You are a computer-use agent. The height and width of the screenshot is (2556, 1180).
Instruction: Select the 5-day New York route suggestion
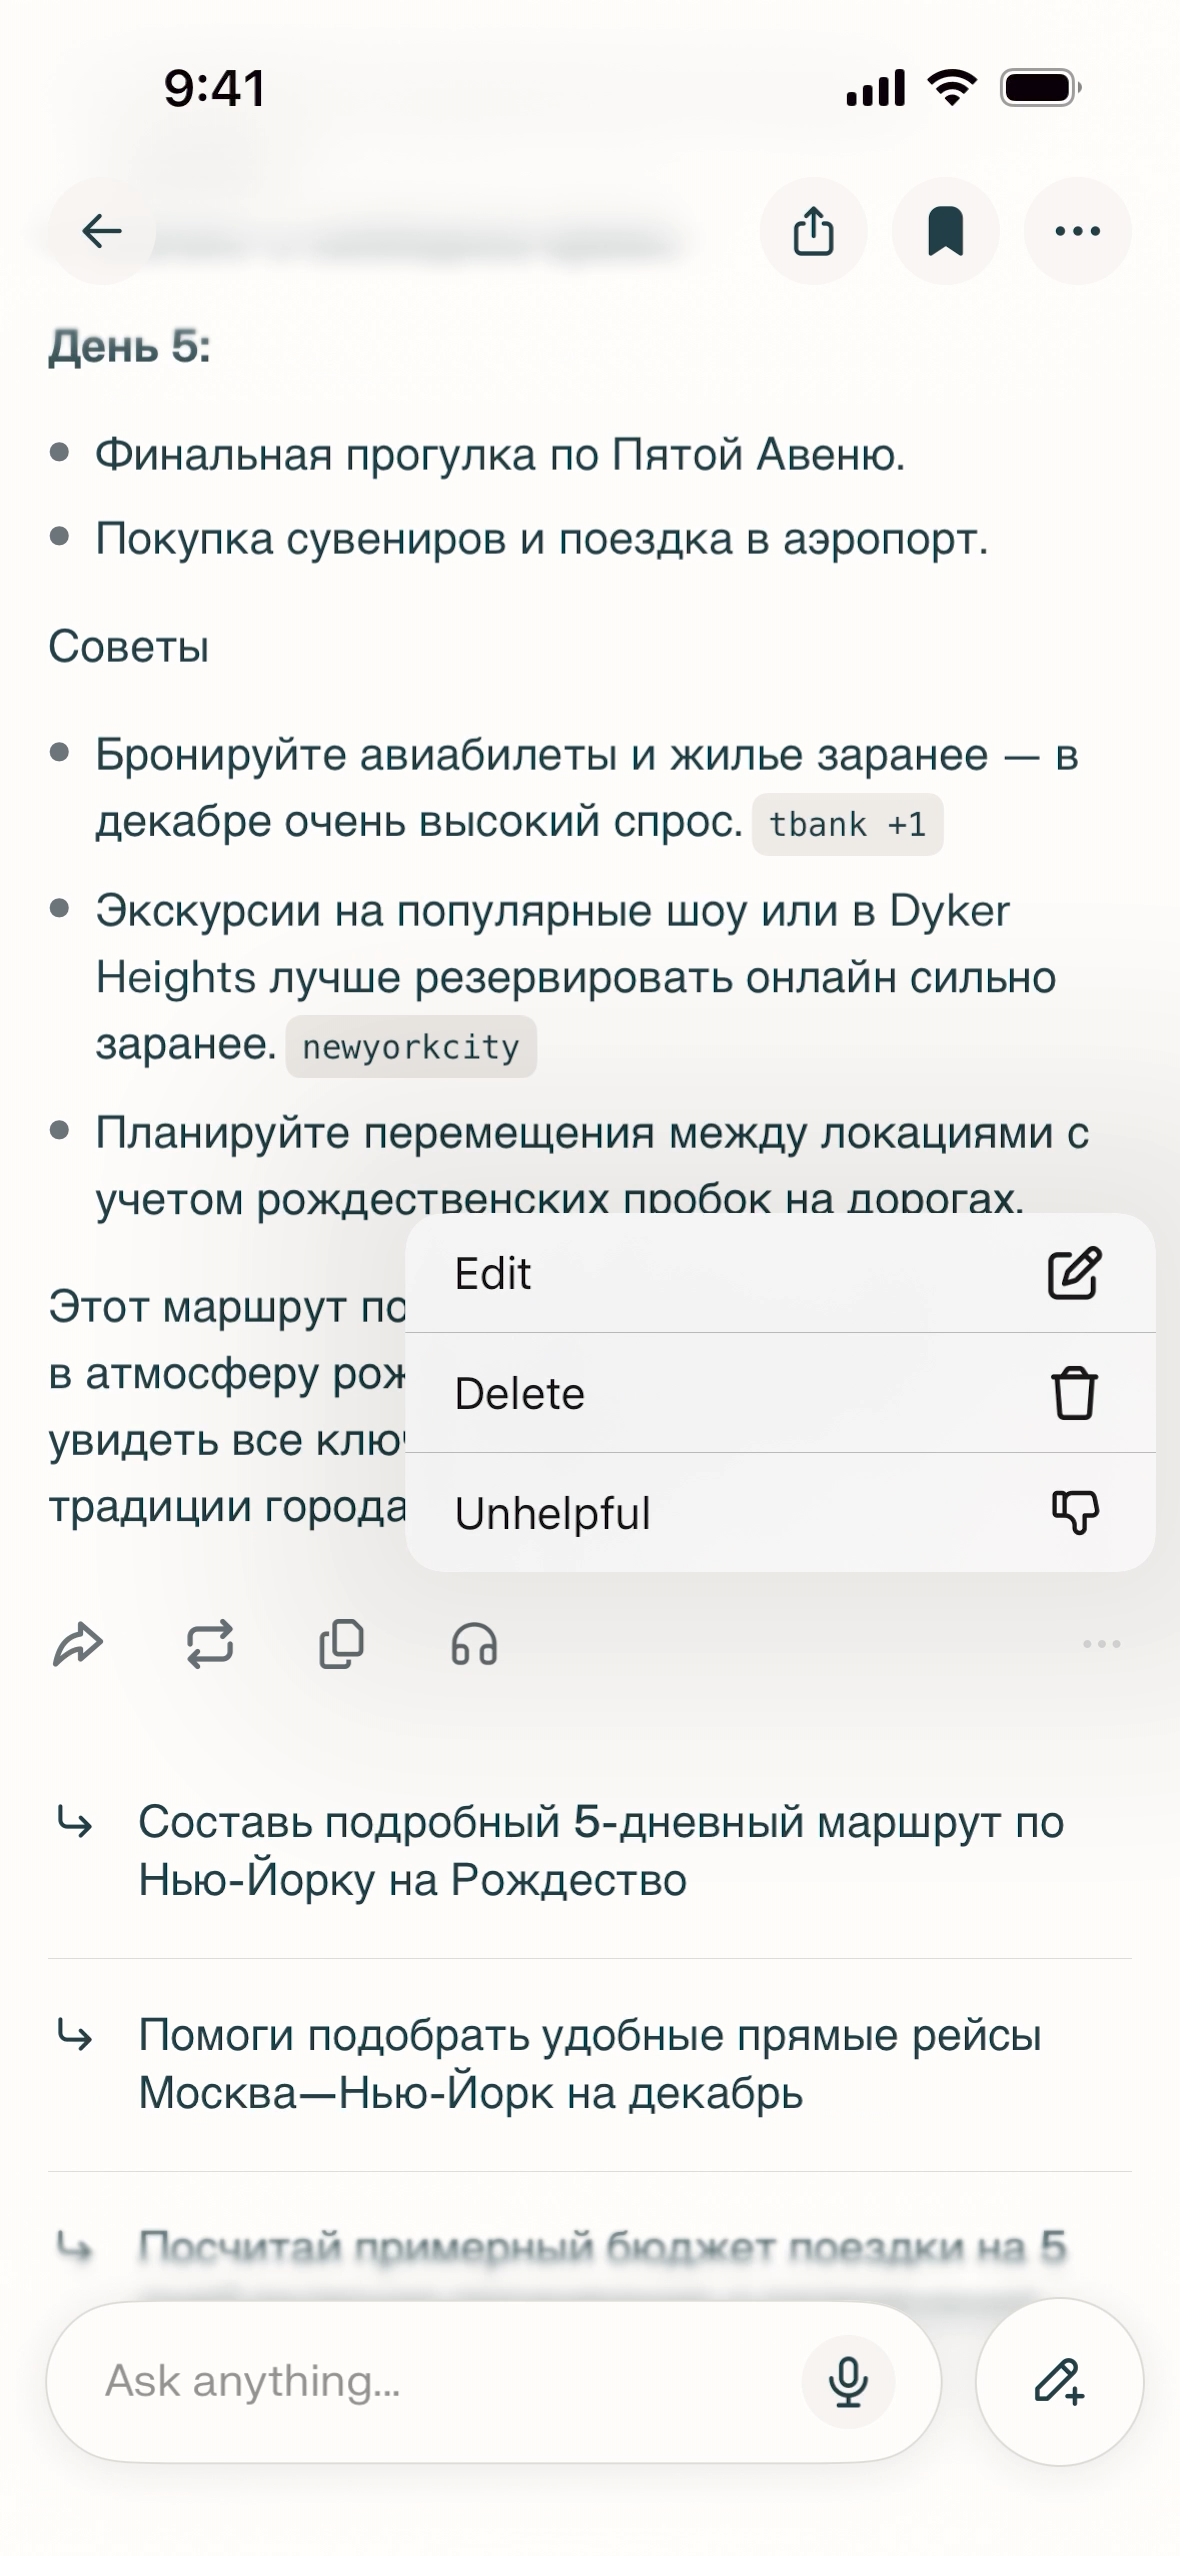pos(600,1851)
